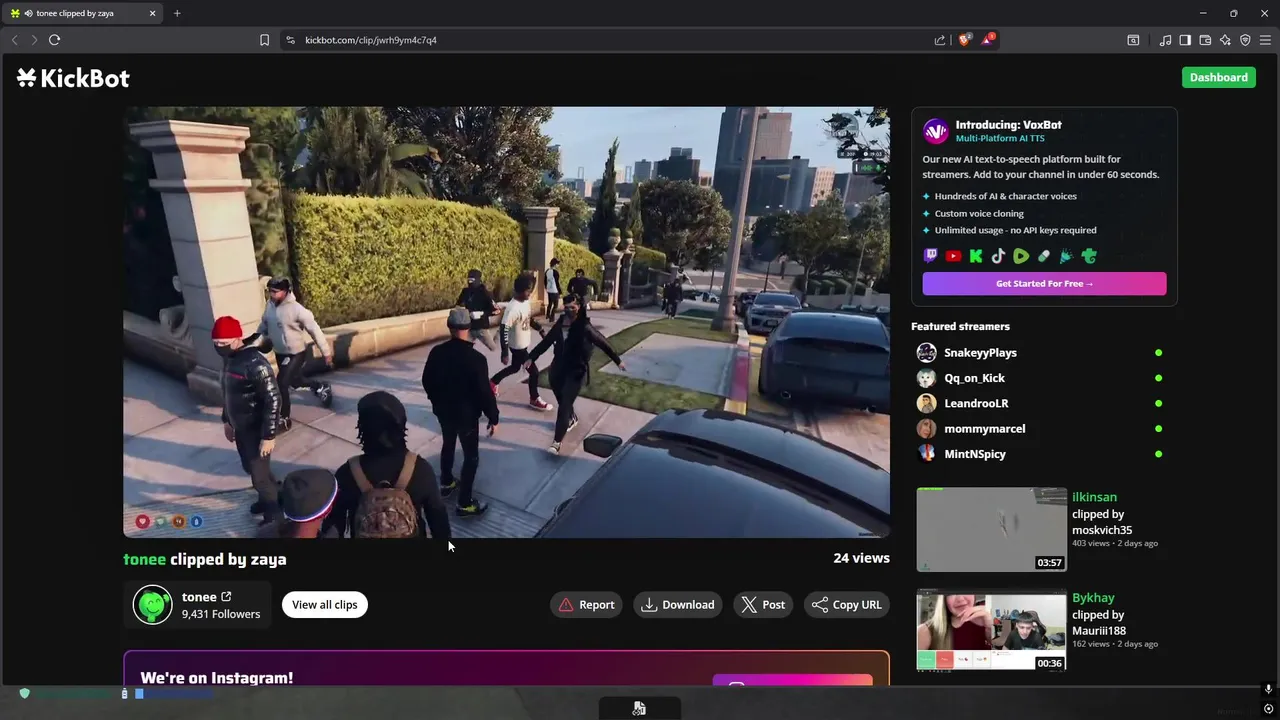Select the 'tonee clipped by zaya' tab
1280x720 pixels.
tap(84, 13)
